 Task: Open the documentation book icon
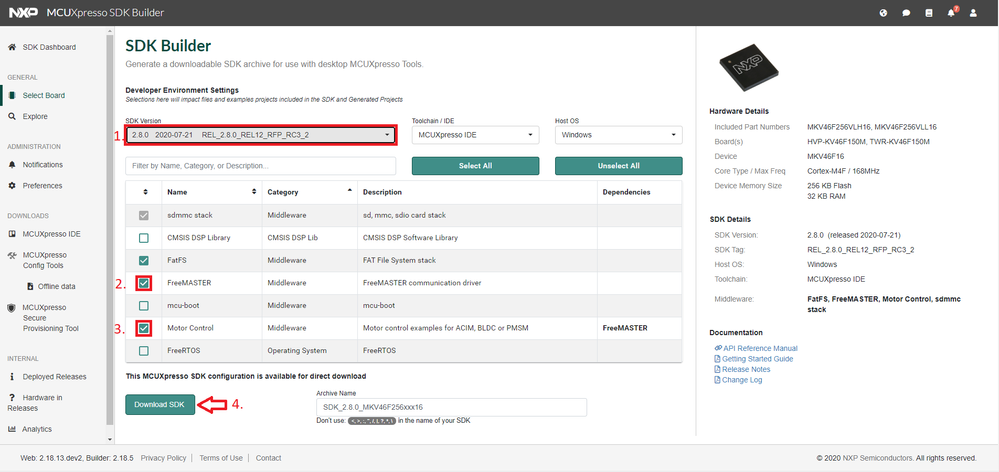(928, 13)
